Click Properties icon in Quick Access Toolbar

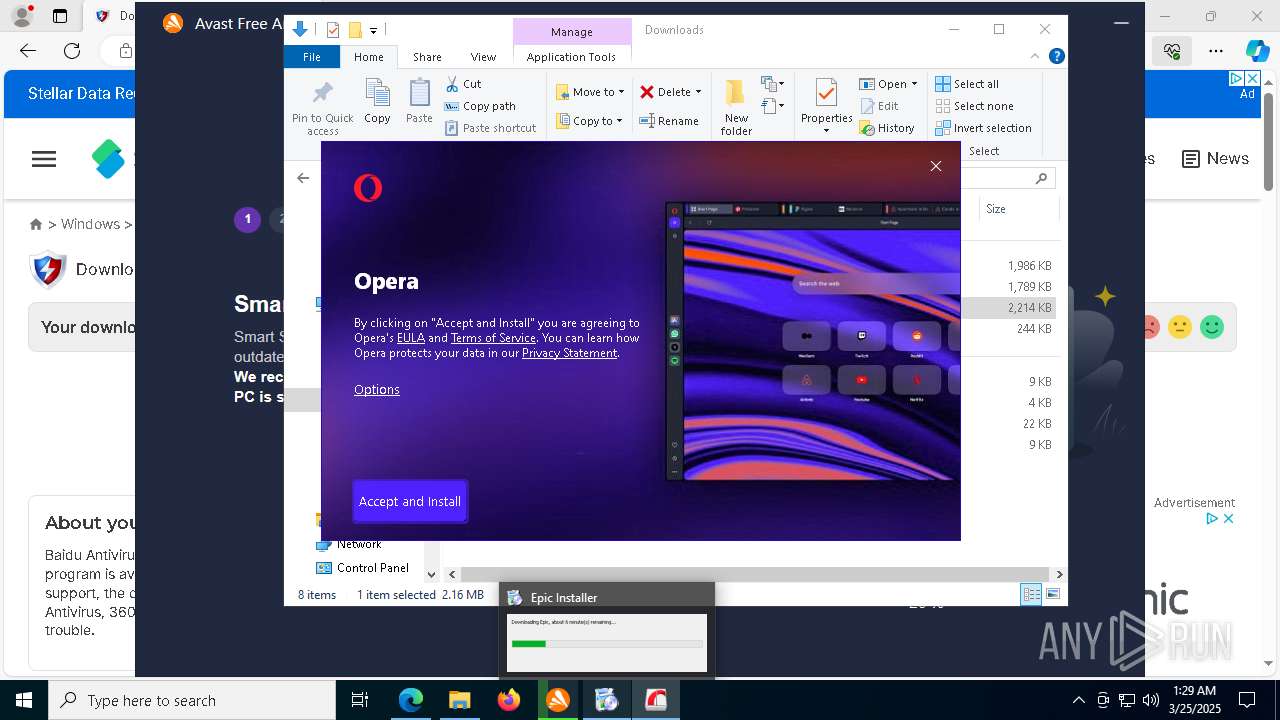tap(333, 30)
